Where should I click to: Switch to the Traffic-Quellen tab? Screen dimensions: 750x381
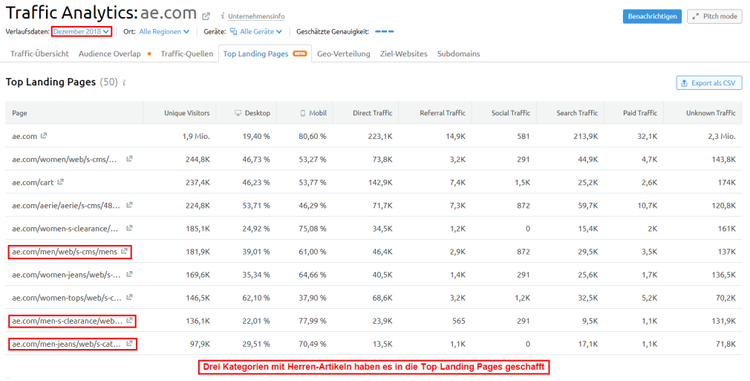click(x=187, y=54)
